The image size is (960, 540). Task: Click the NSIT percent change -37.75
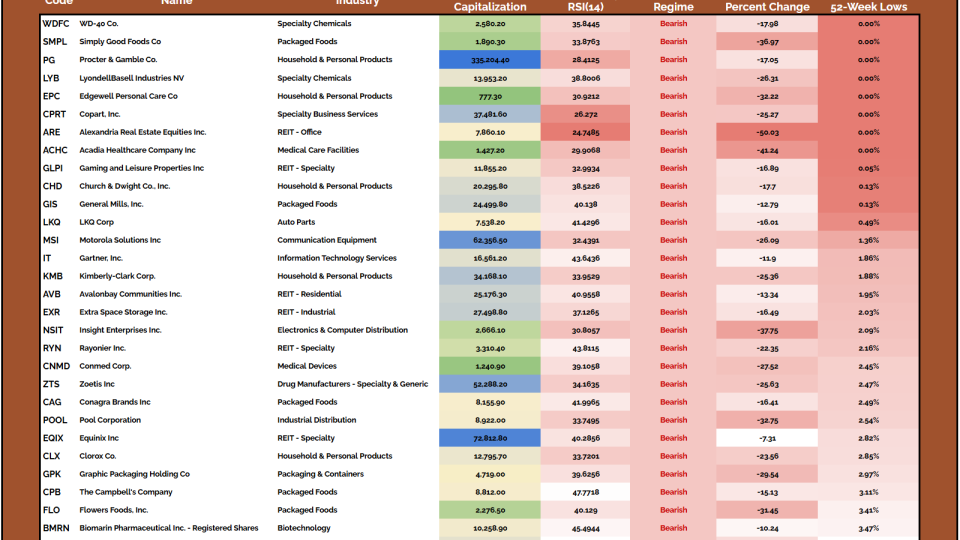point(766,330)
